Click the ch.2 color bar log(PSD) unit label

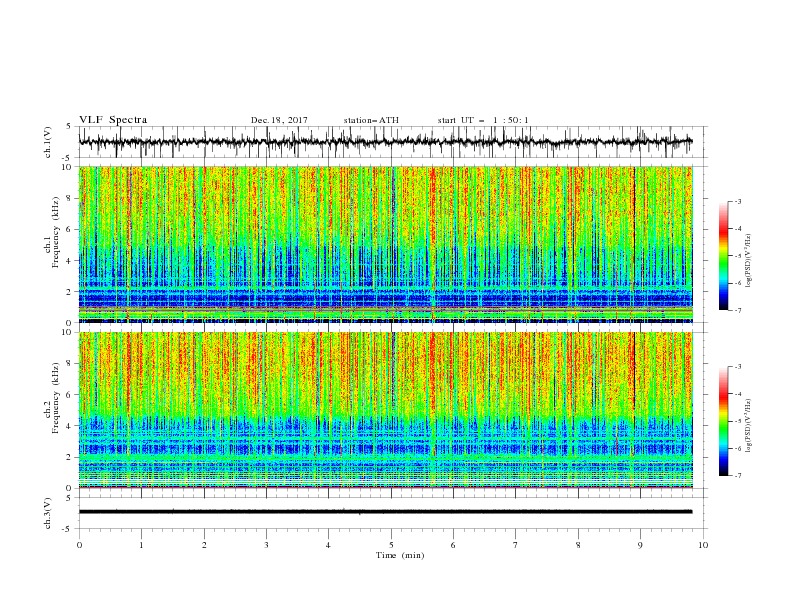pyautogui.click(x=749, y=426)
